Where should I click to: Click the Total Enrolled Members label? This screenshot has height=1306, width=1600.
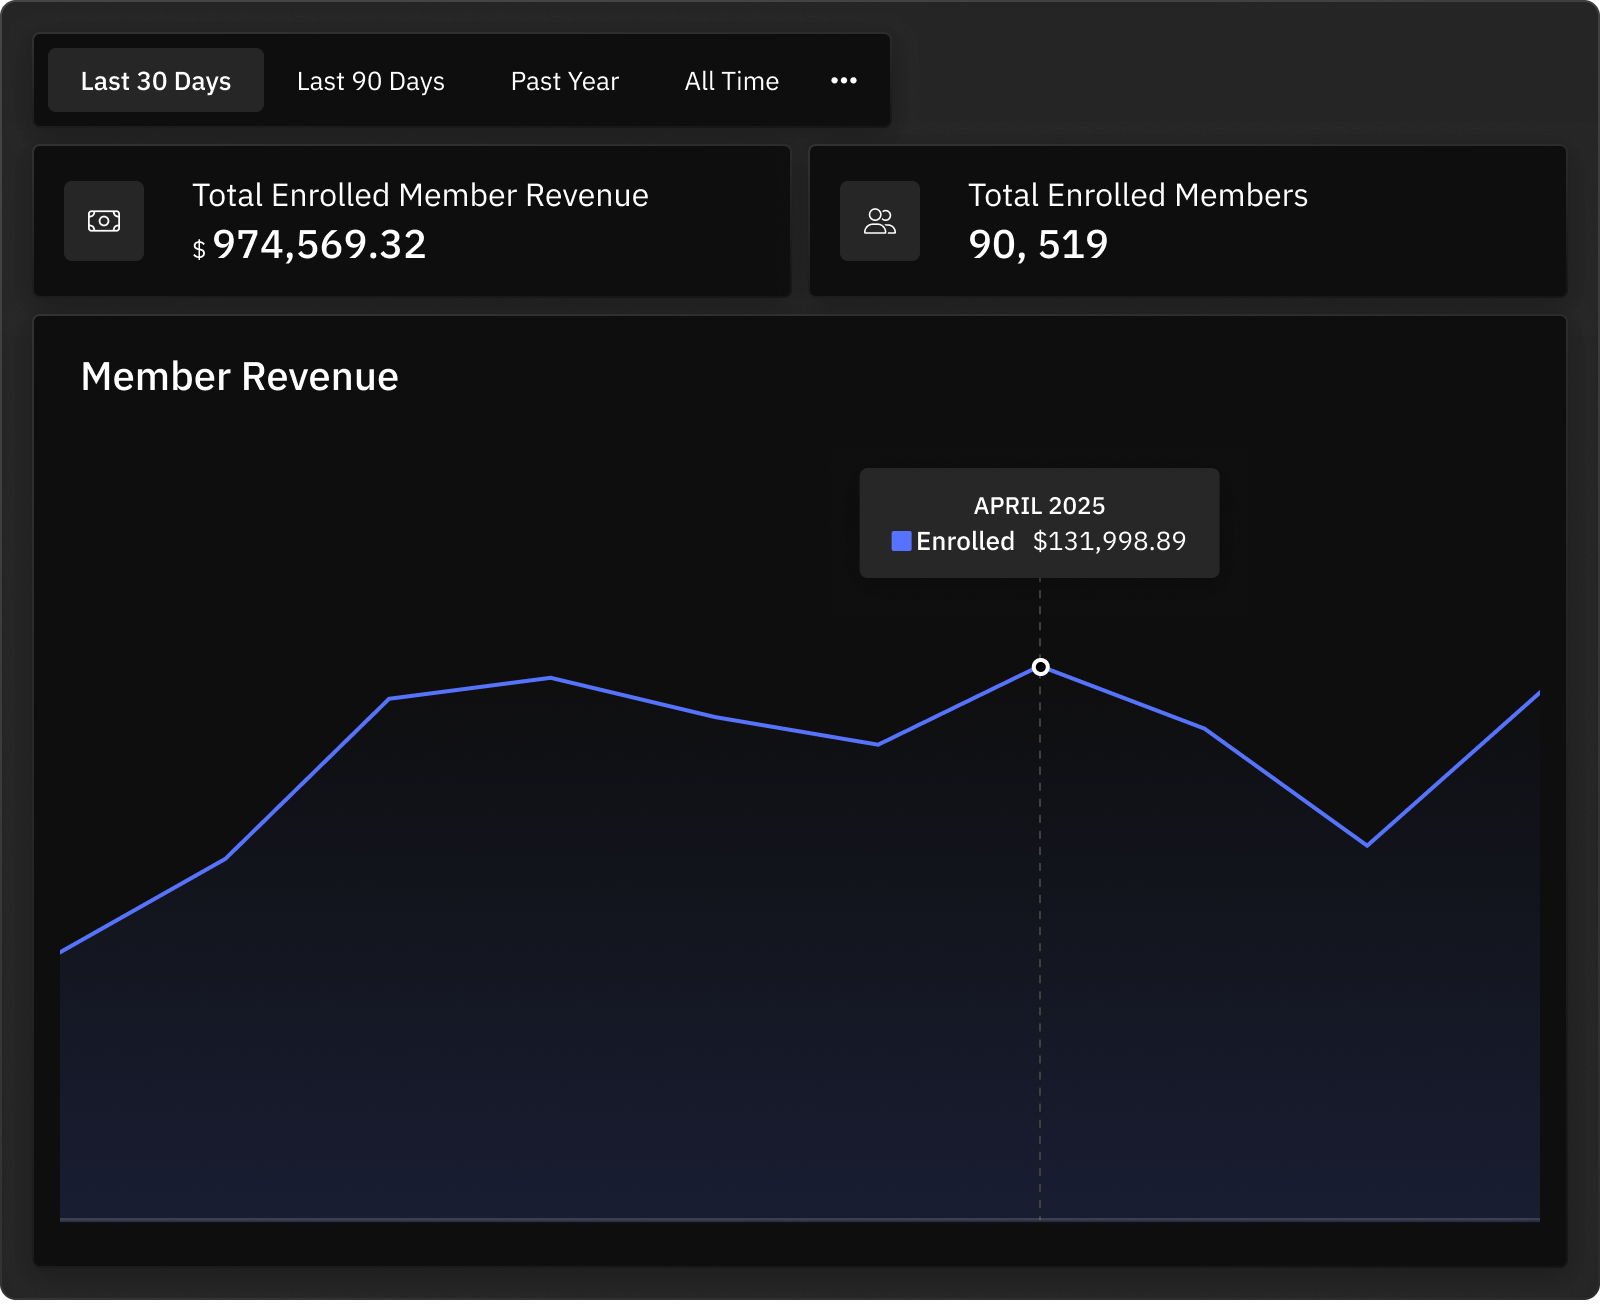(x=1138, y=195)
